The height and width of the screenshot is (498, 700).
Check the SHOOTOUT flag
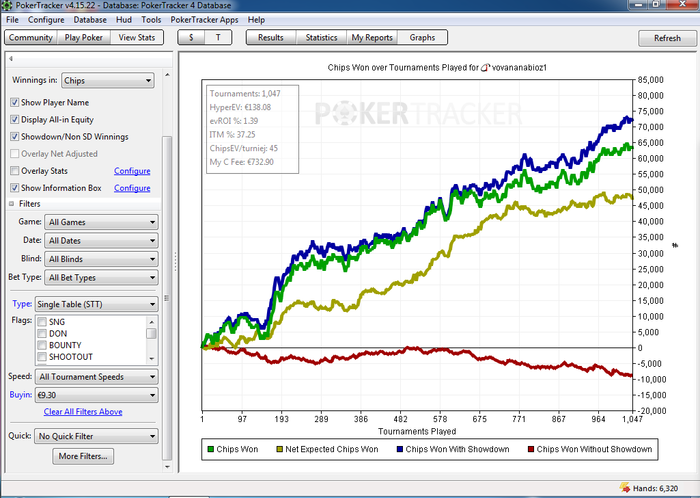(x=42, y=357)
